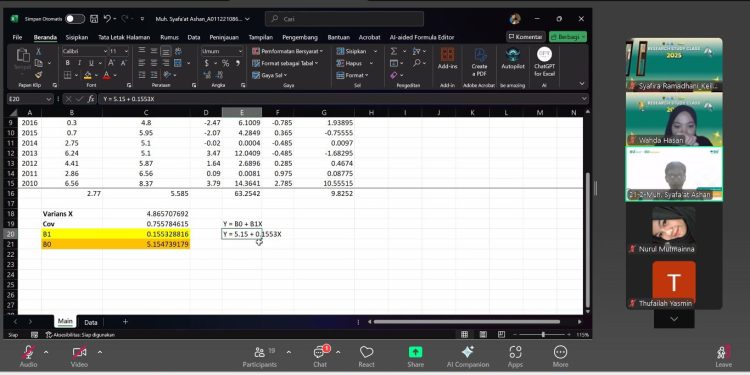Click the Find and Select magnifier icon
Viewport: 750px width, 375px height.
(417, 63)
